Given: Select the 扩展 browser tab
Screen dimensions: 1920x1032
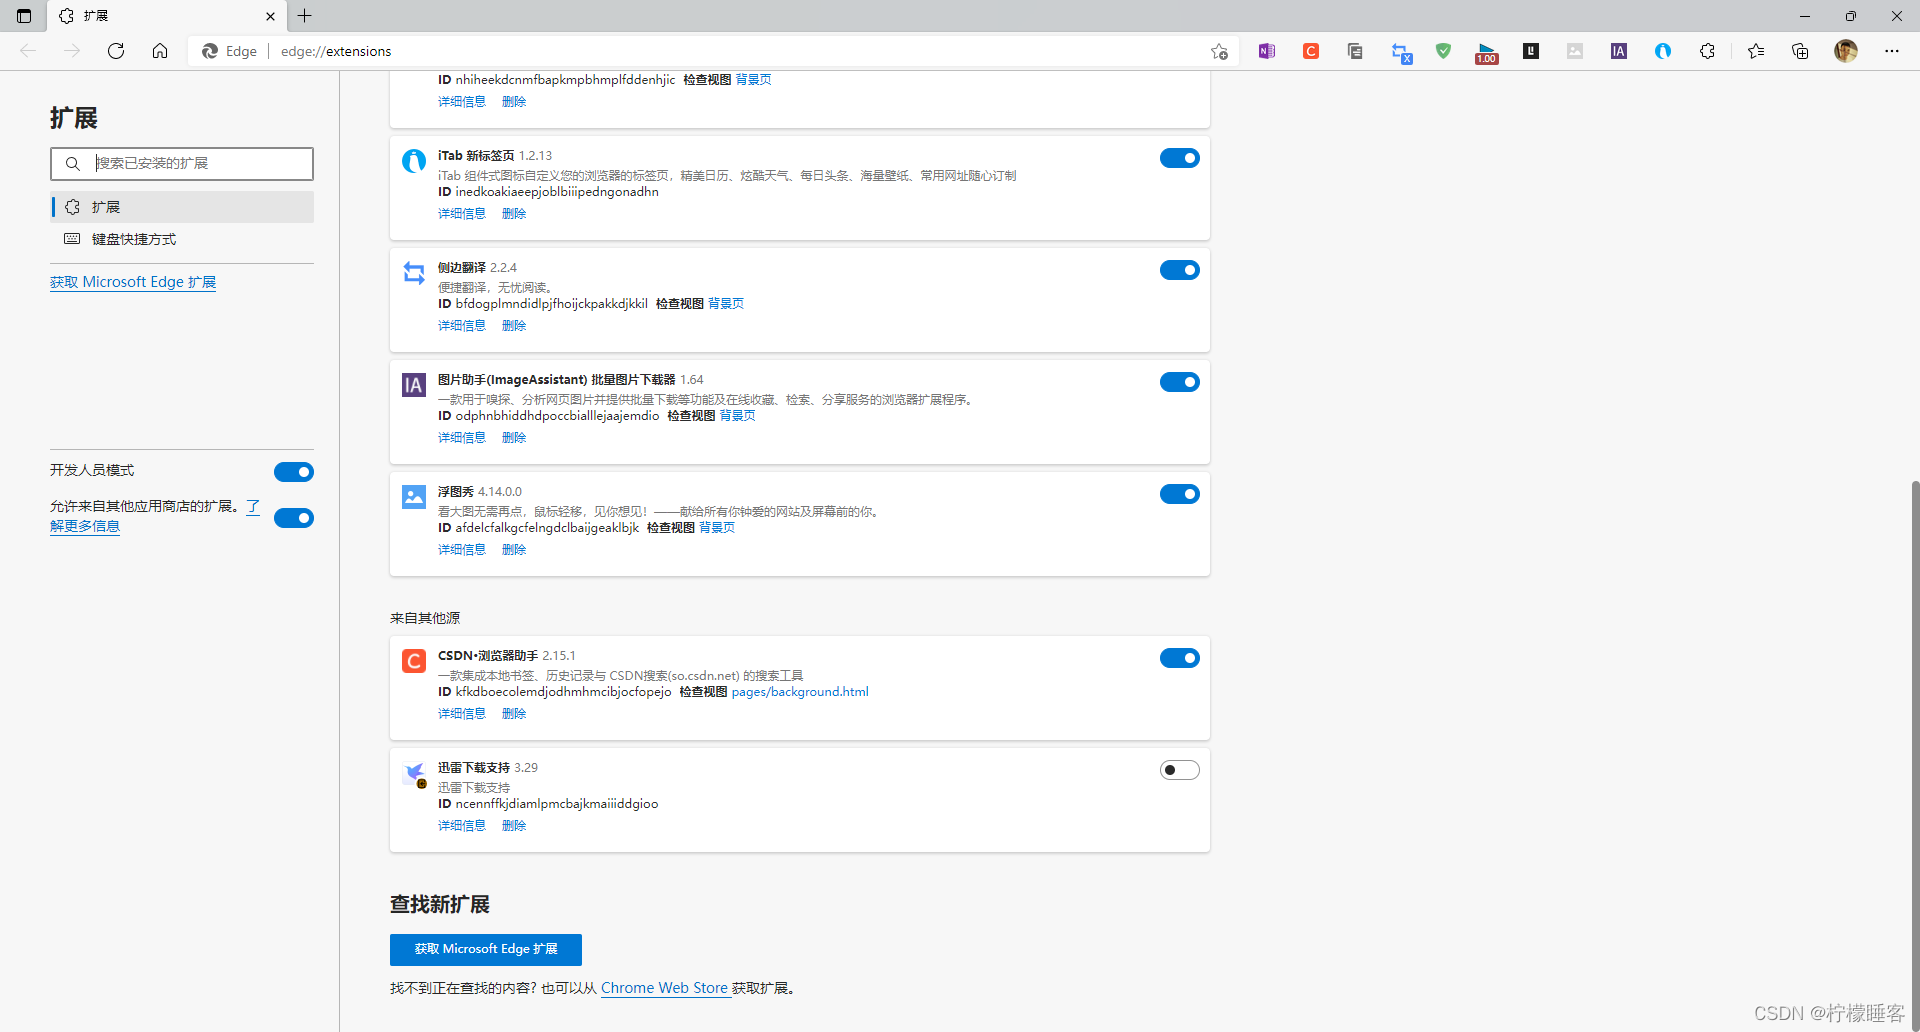Looking at the screenshot, I should (168, 16).
